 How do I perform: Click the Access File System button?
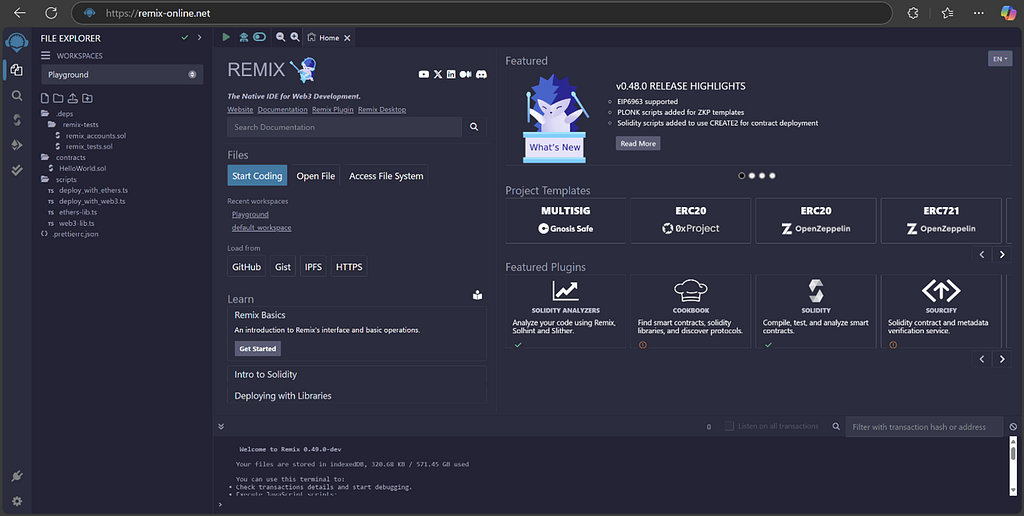coord(386,176)
